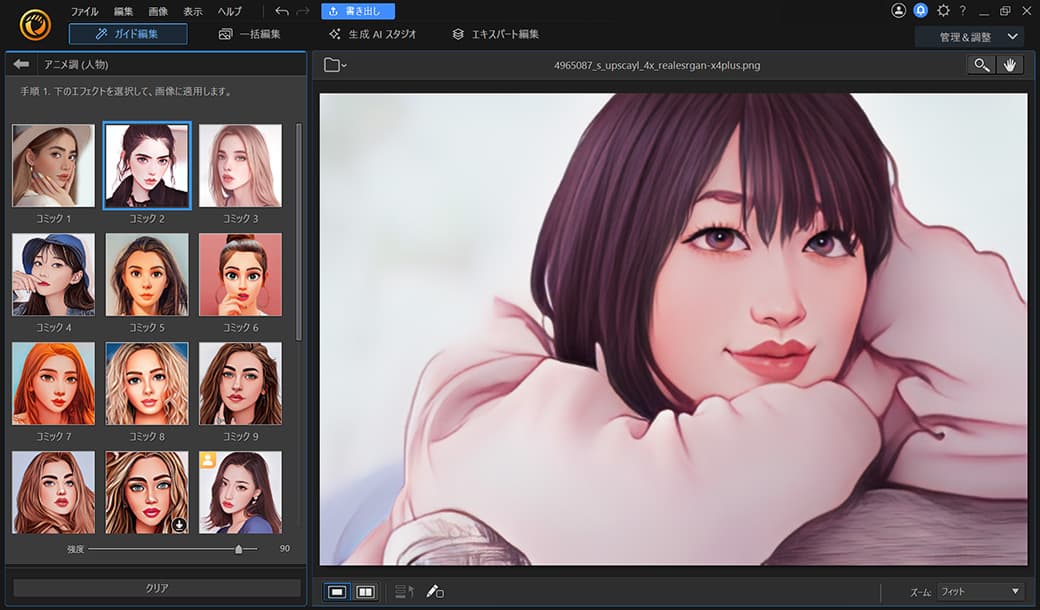Activate the magnifier zoom tool
The image size is (1040, 610).
point(980,64)
